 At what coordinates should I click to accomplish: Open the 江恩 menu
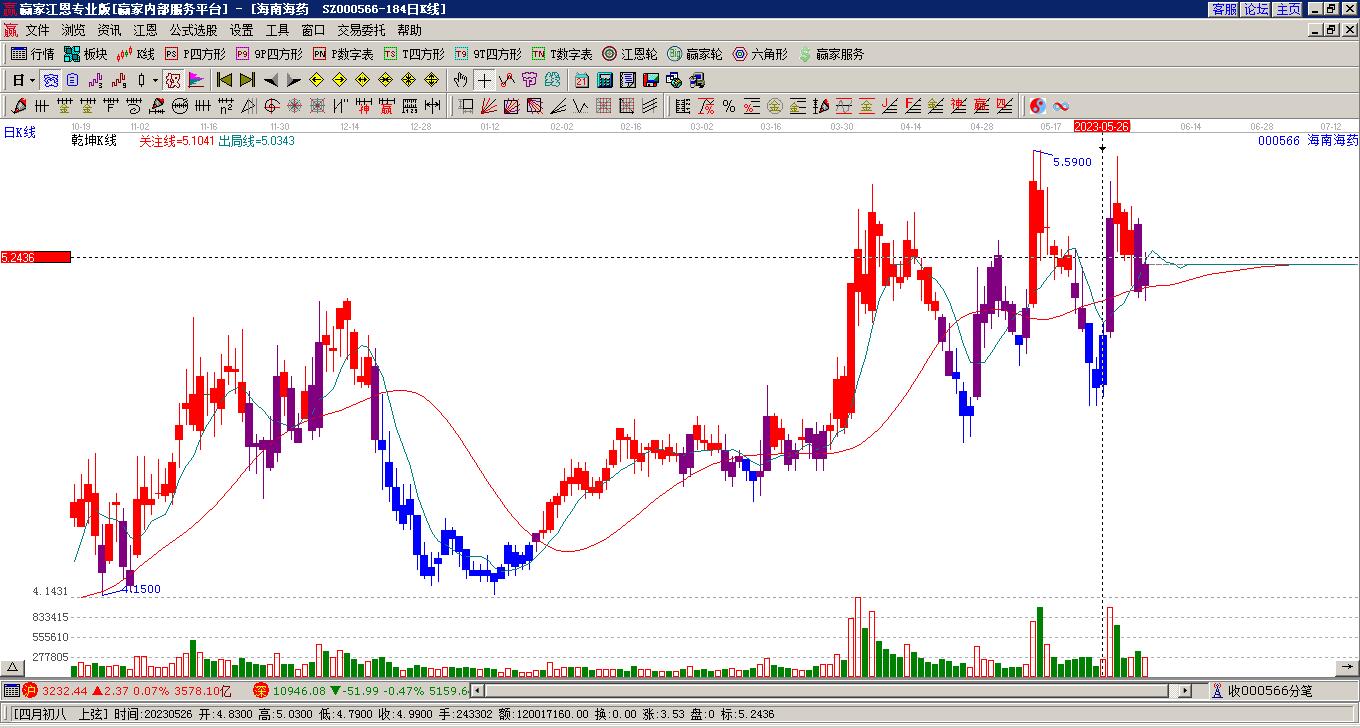(145, 30)
